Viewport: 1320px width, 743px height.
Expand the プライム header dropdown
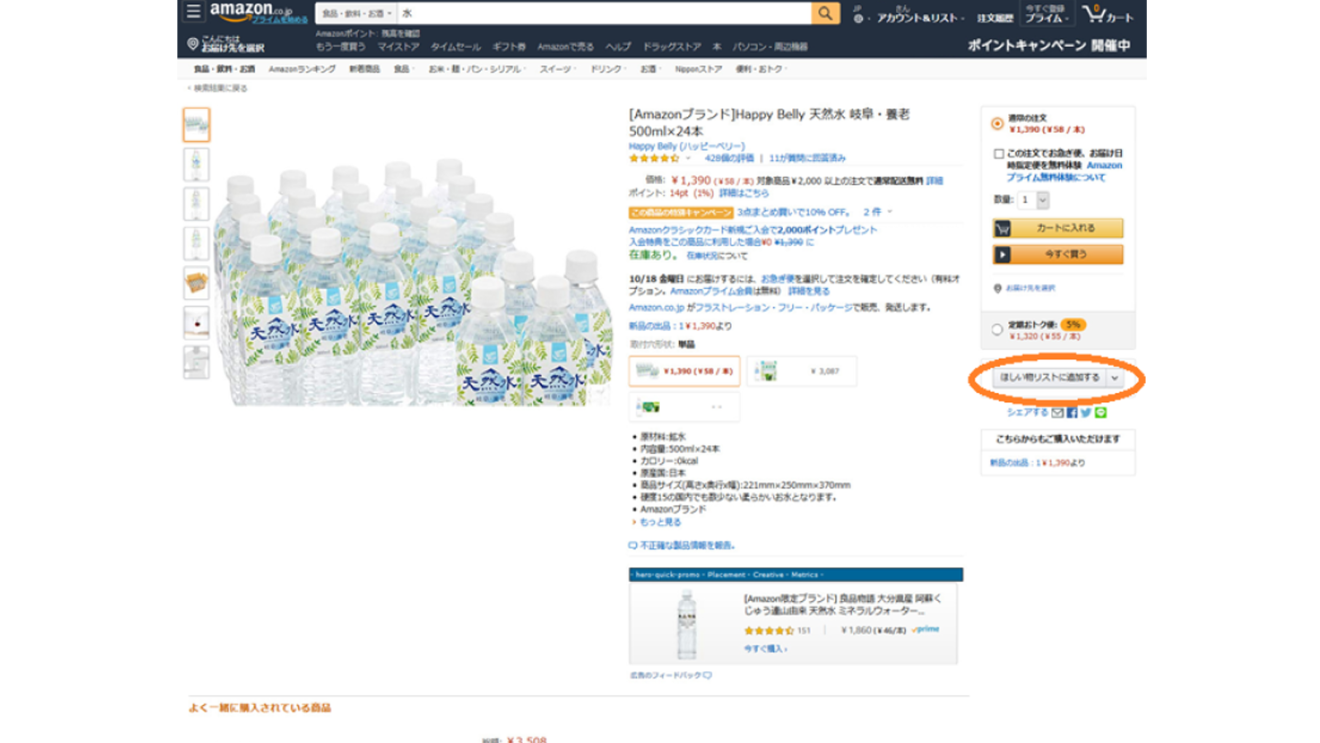[1046, 18]
